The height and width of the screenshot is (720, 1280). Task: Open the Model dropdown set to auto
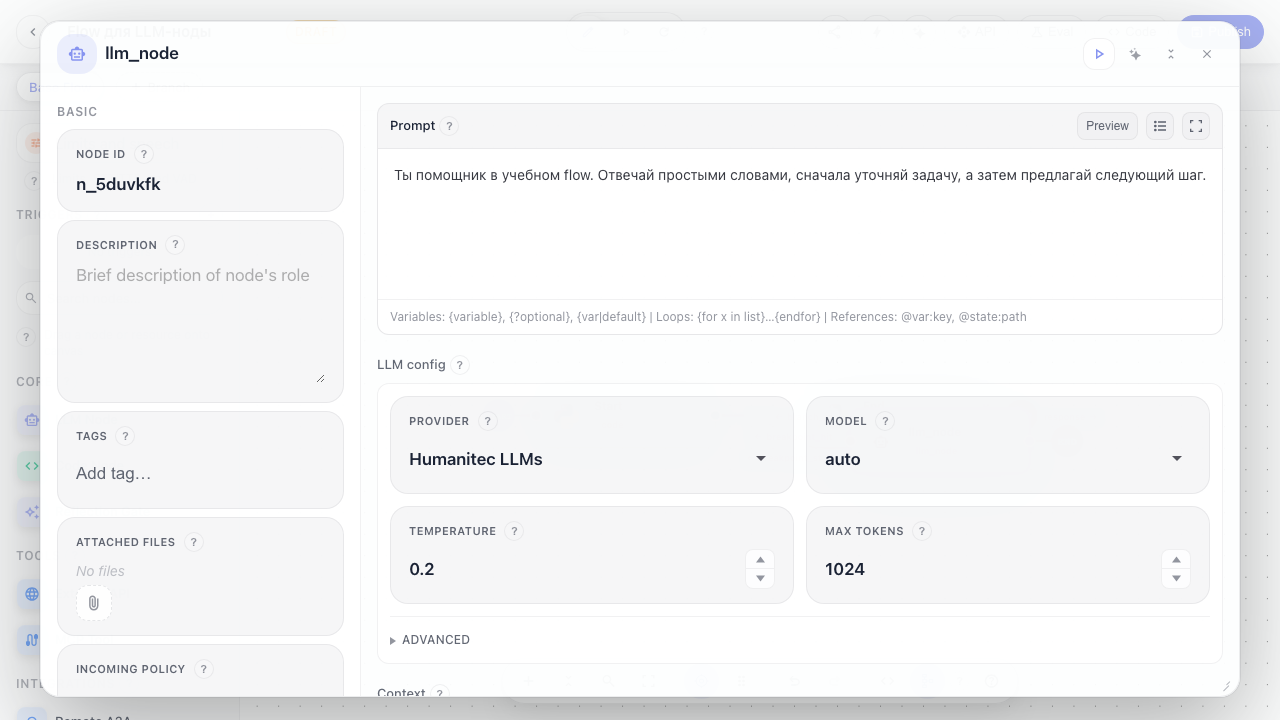1008,459
